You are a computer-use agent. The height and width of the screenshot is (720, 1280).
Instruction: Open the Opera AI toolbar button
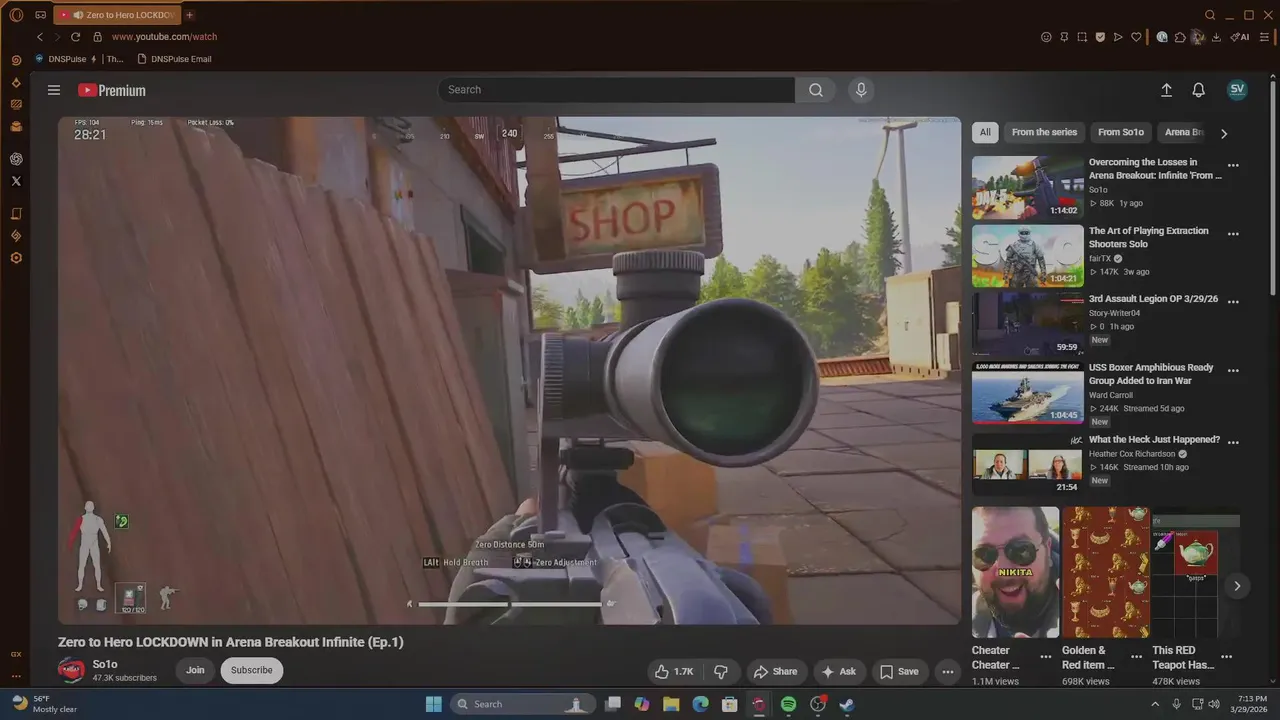(1240, 37)
